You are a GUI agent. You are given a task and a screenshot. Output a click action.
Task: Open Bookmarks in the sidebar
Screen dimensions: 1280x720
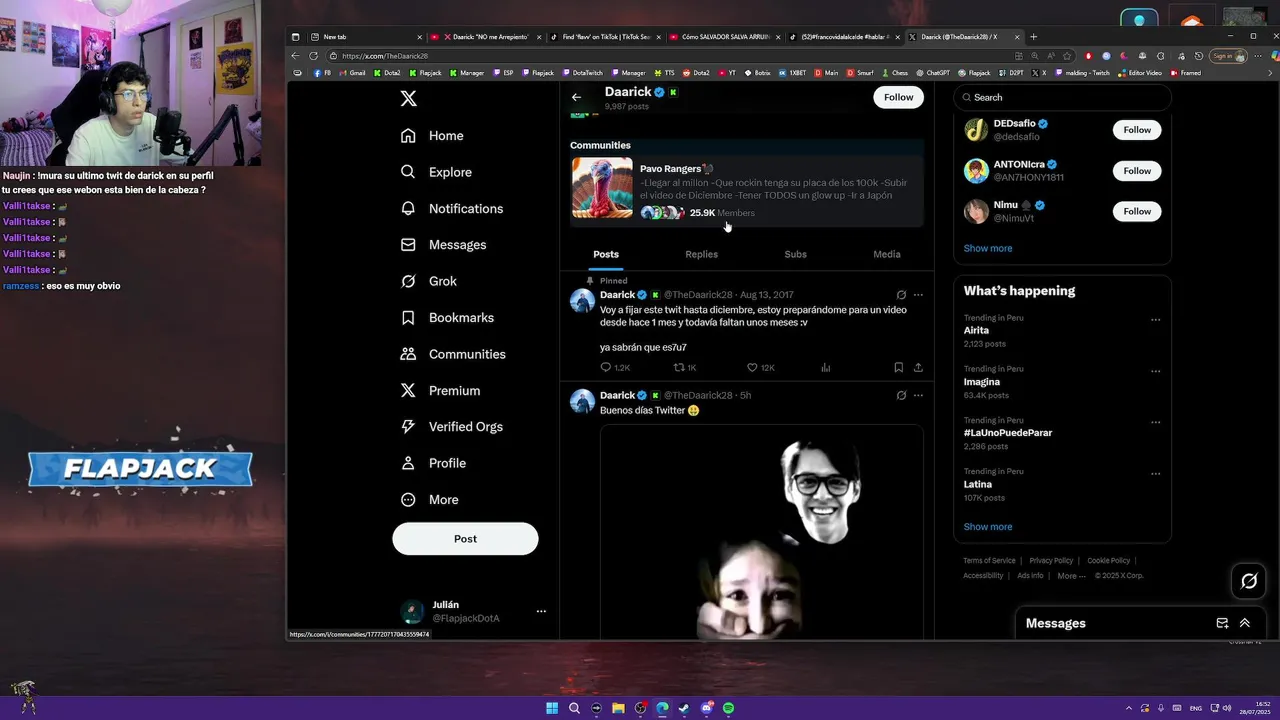click(x=447, y=318)
